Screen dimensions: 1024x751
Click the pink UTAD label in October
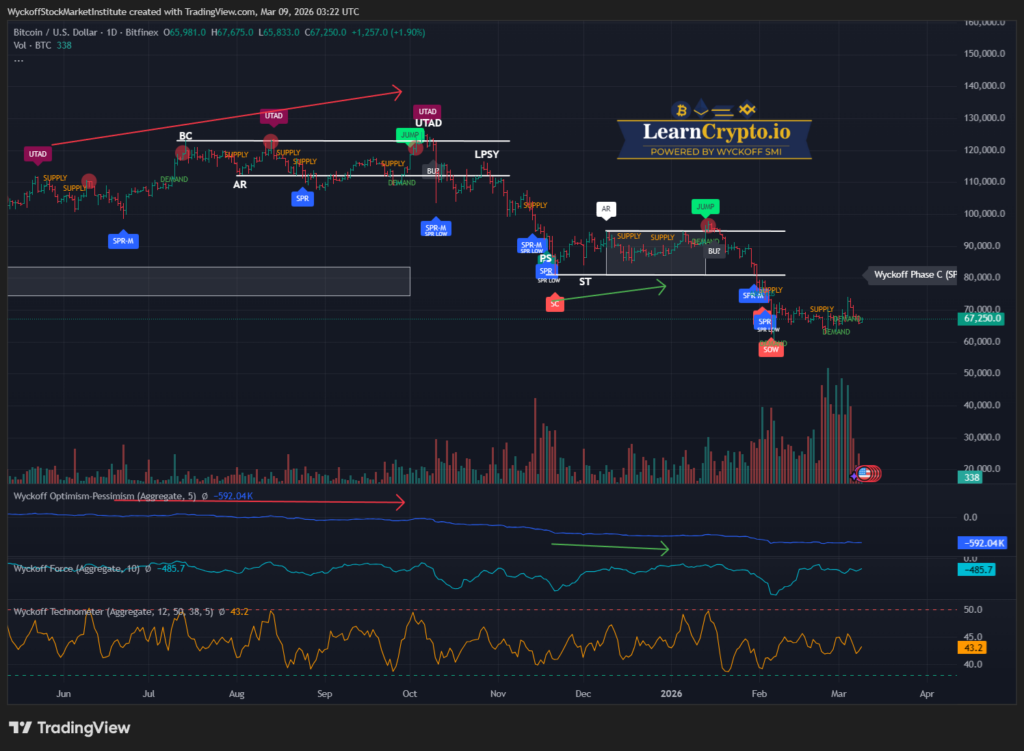[x=427, y=112]
